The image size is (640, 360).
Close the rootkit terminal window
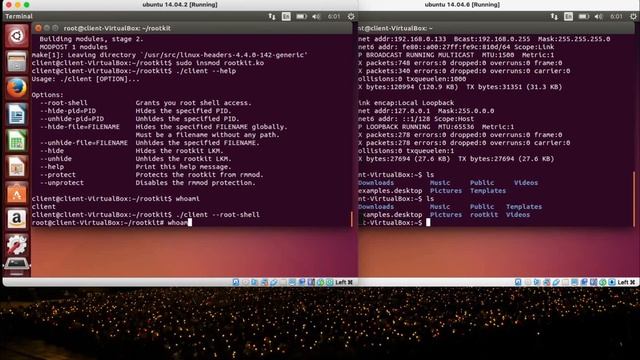pyautogui.click(x=38, y=28)
